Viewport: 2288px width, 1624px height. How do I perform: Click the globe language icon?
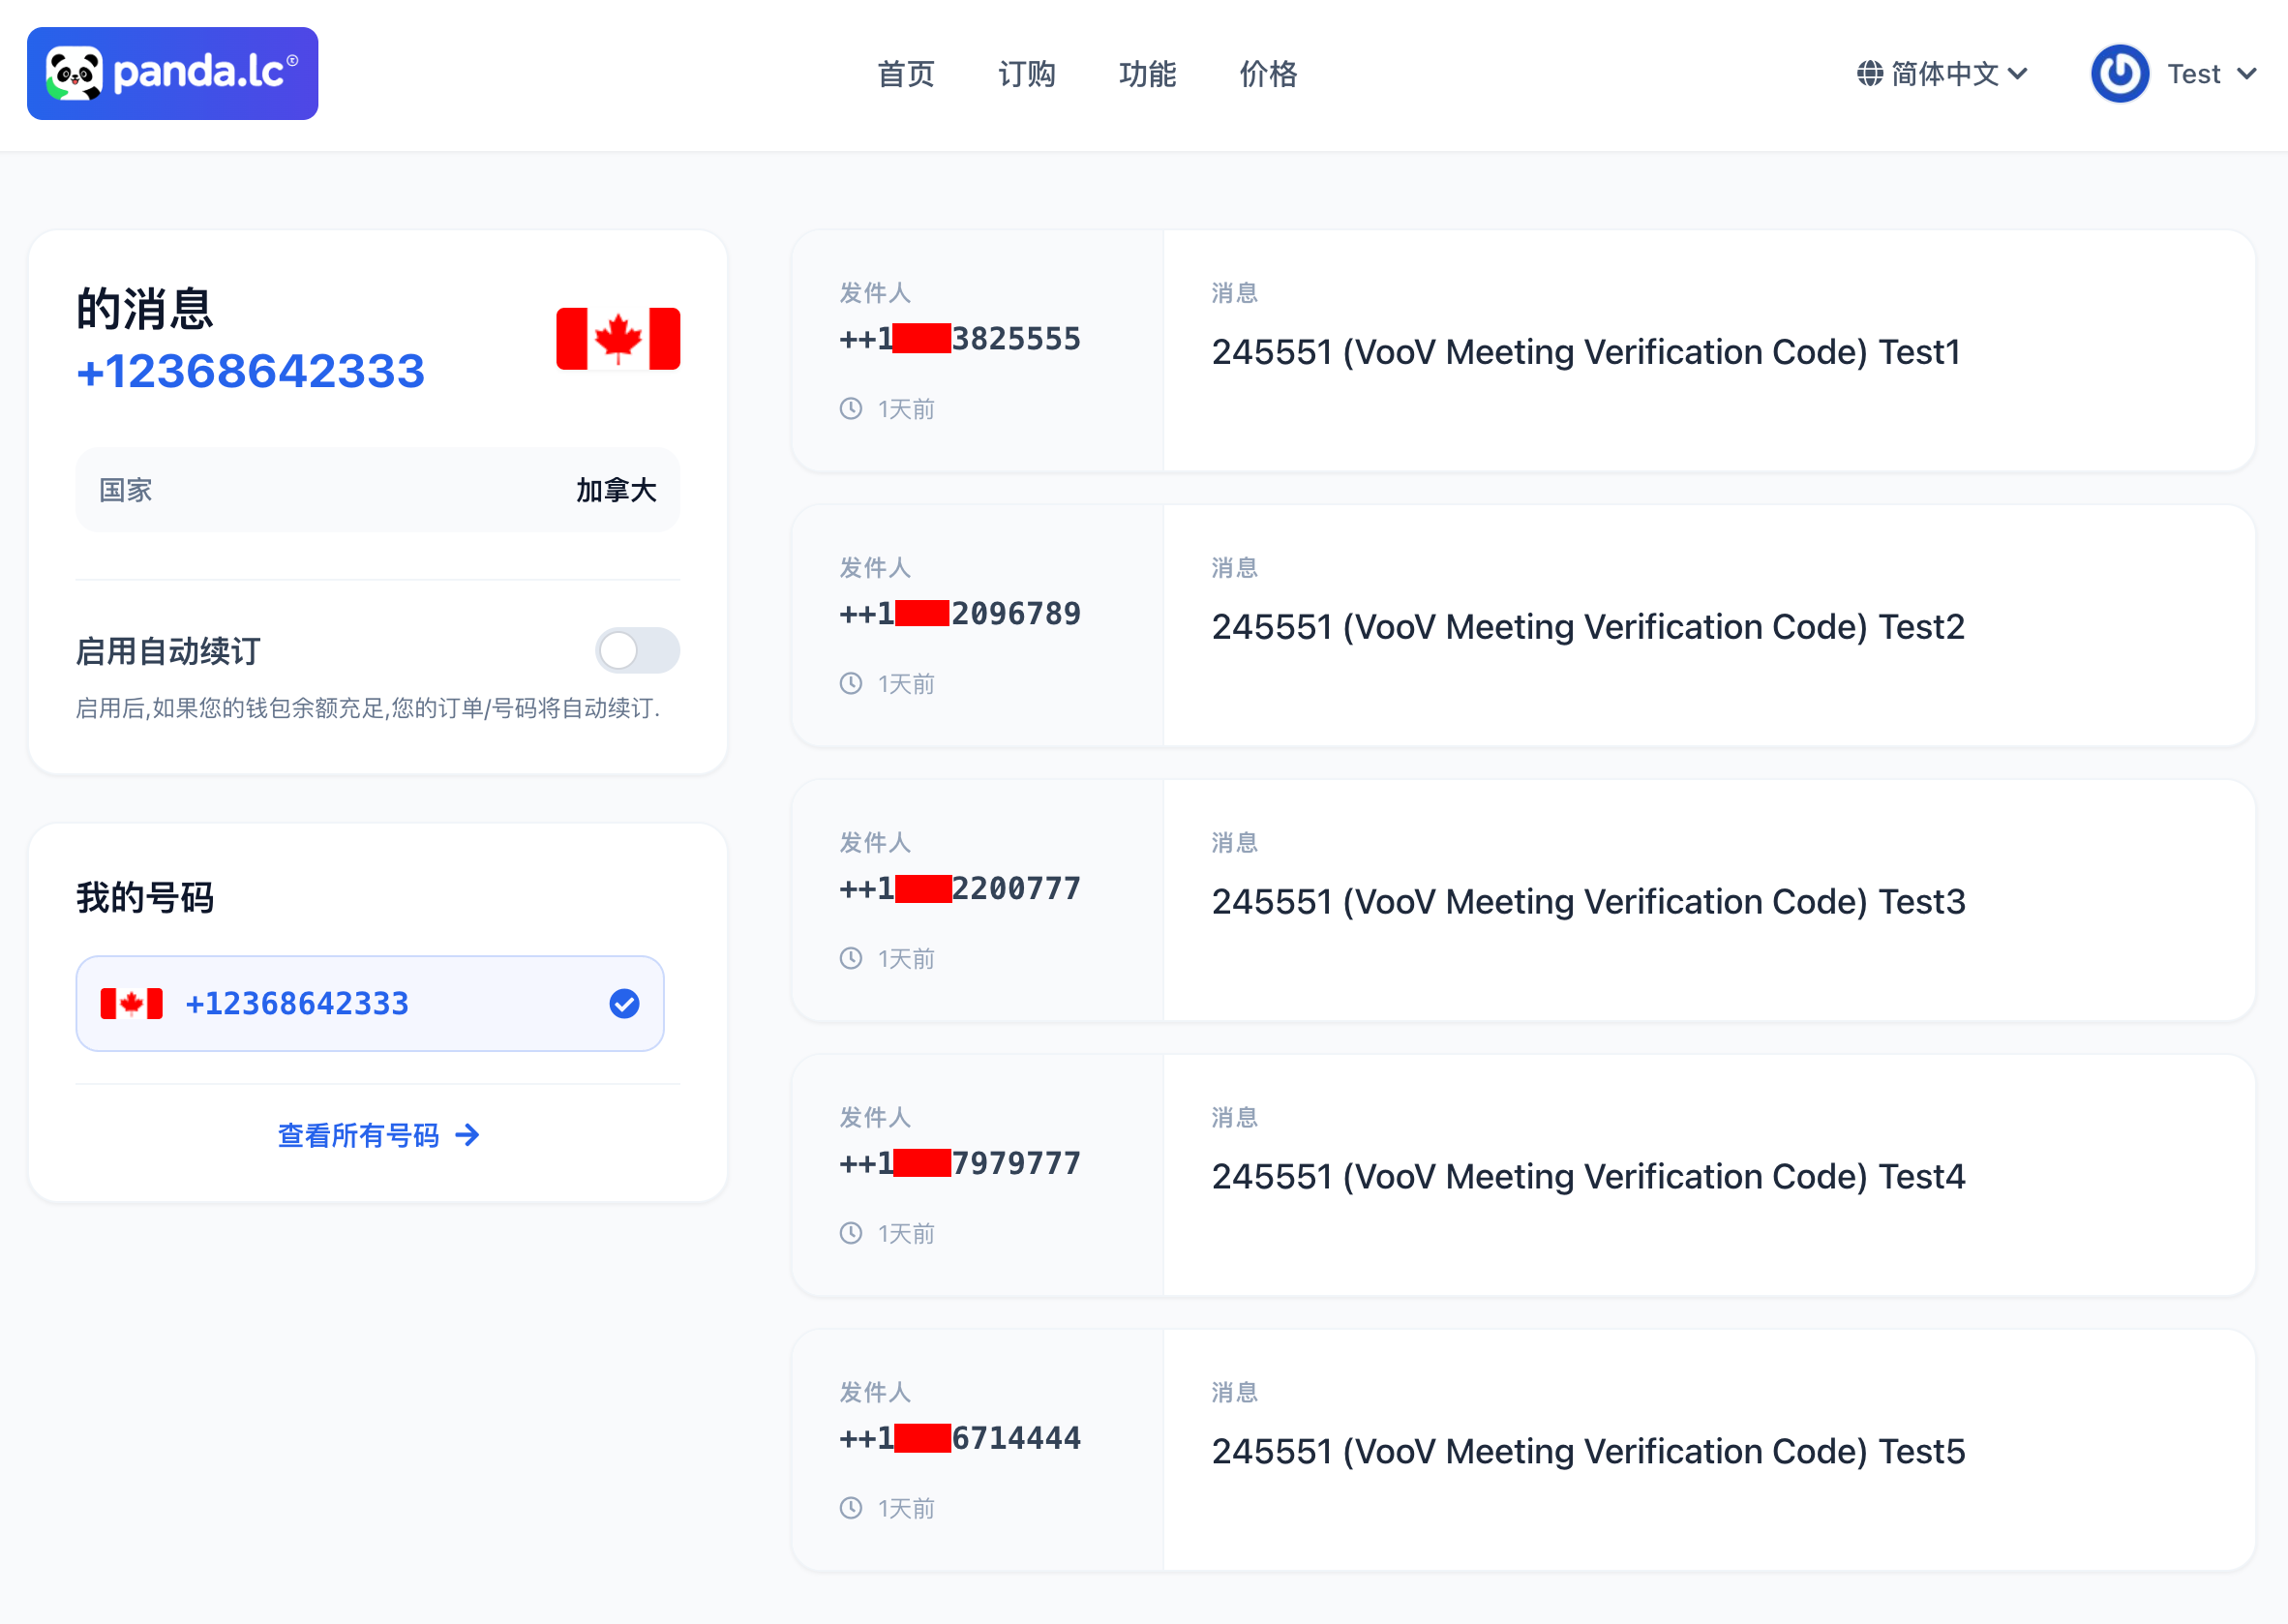(x=1869, y=74)
